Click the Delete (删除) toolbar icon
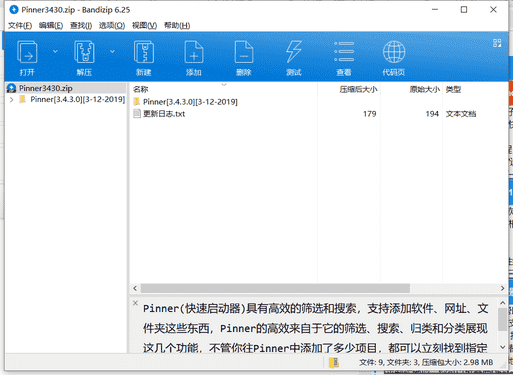This screenshot has width=513, height=375. click(244, 52)
